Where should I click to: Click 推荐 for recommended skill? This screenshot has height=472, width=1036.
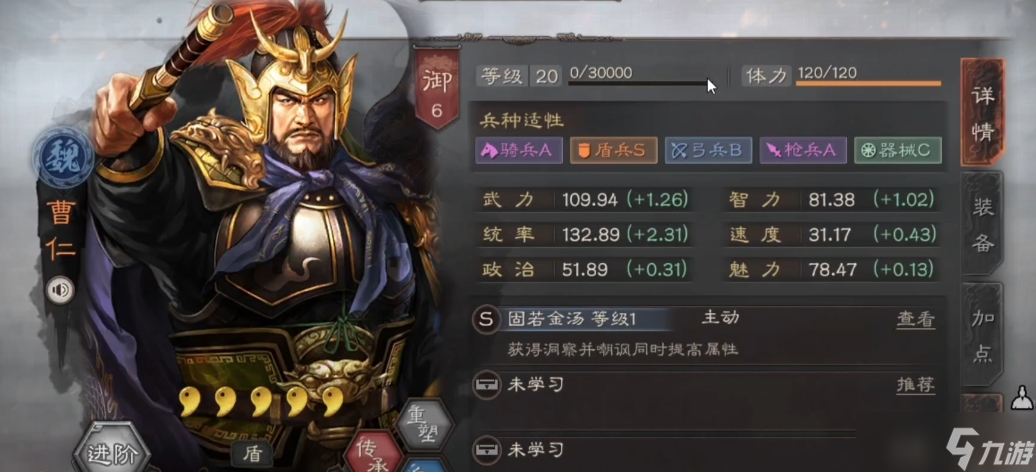916,385
